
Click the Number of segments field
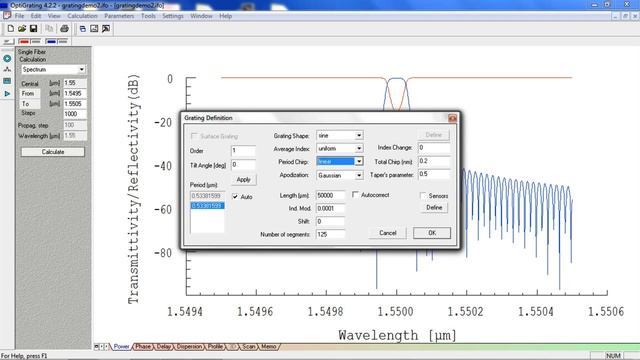pos(330,234)
